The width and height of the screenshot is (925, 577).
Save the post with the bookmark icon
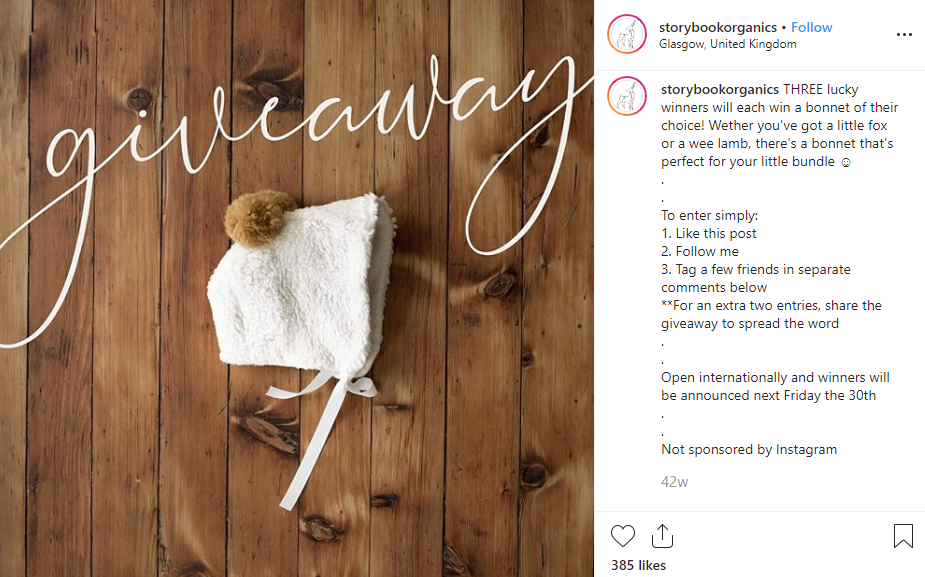coord(903,536)
